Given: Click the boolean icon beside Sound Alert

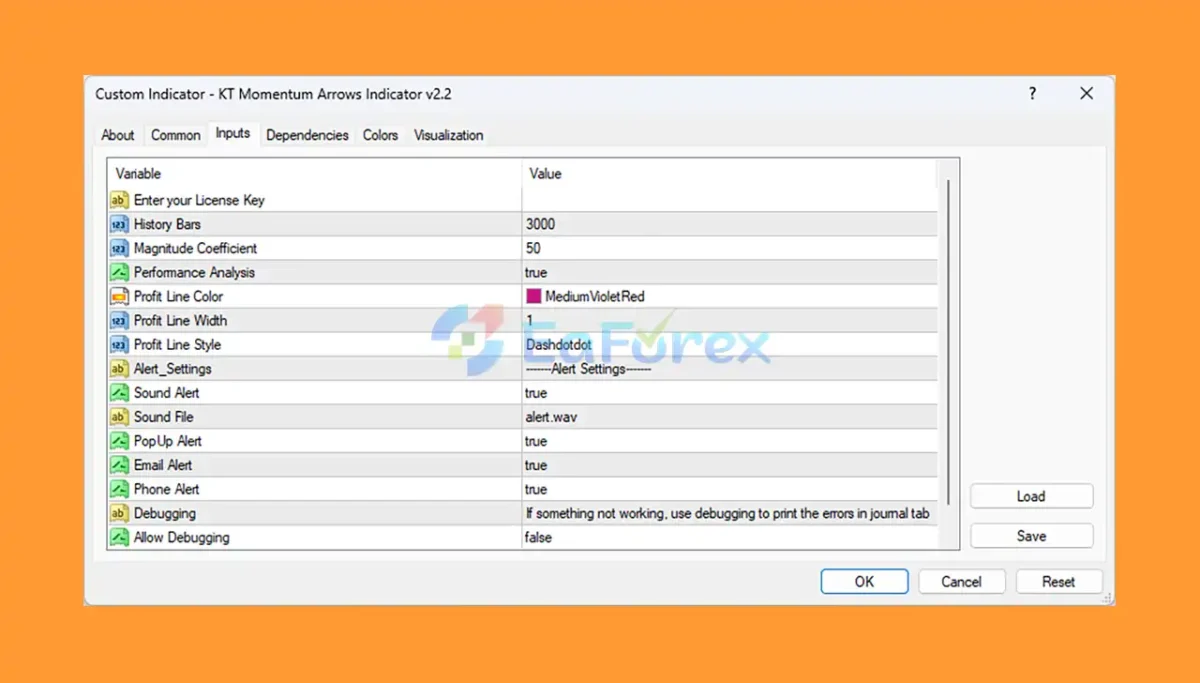Looking at the screenshot, I should [119, 393].
